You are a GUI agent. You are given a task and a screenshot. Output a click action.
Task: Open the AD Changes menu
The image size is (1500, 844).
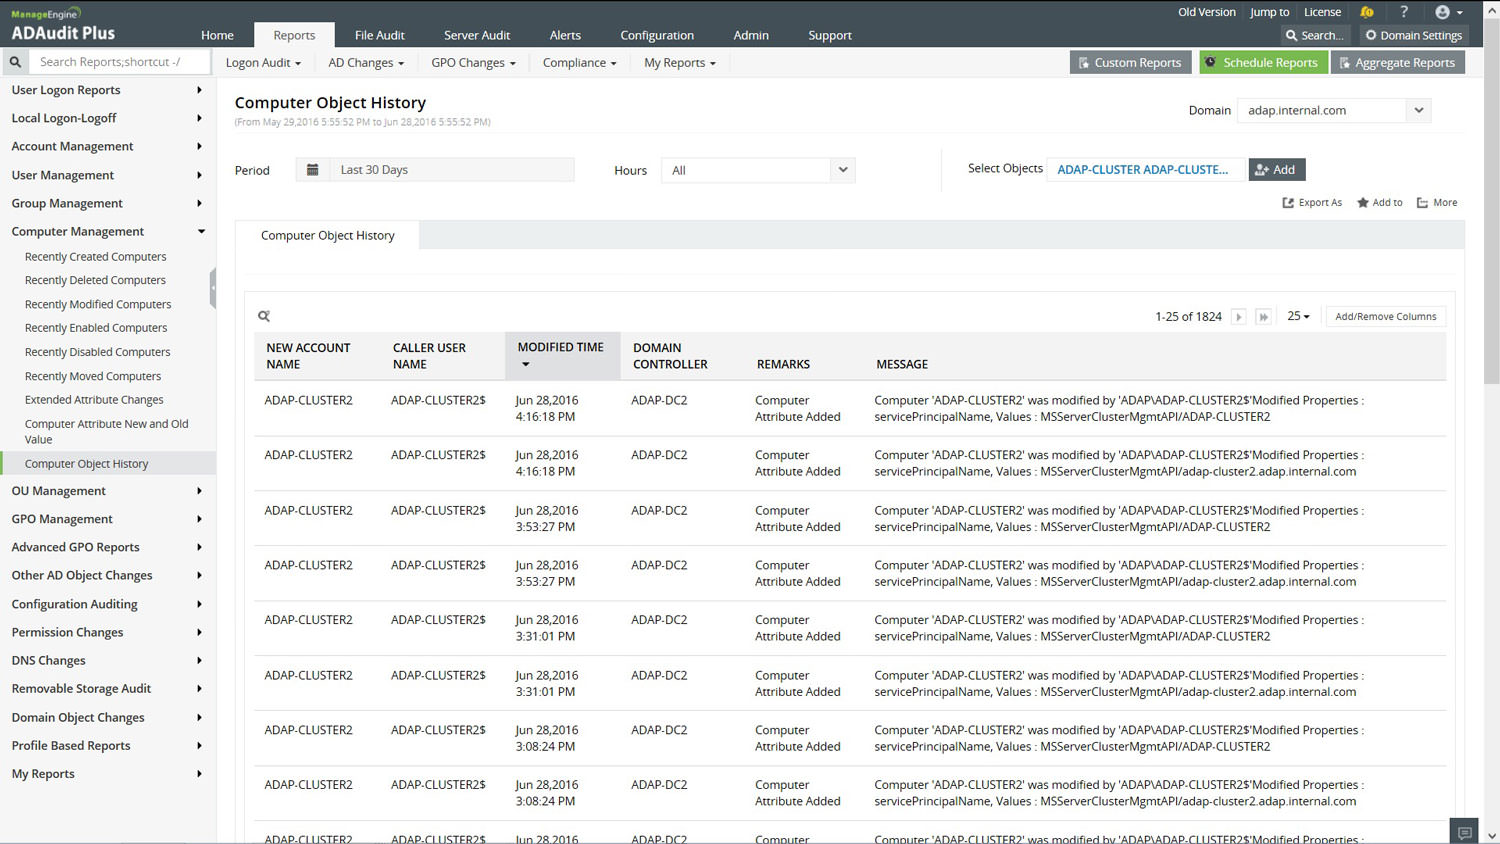366,62
